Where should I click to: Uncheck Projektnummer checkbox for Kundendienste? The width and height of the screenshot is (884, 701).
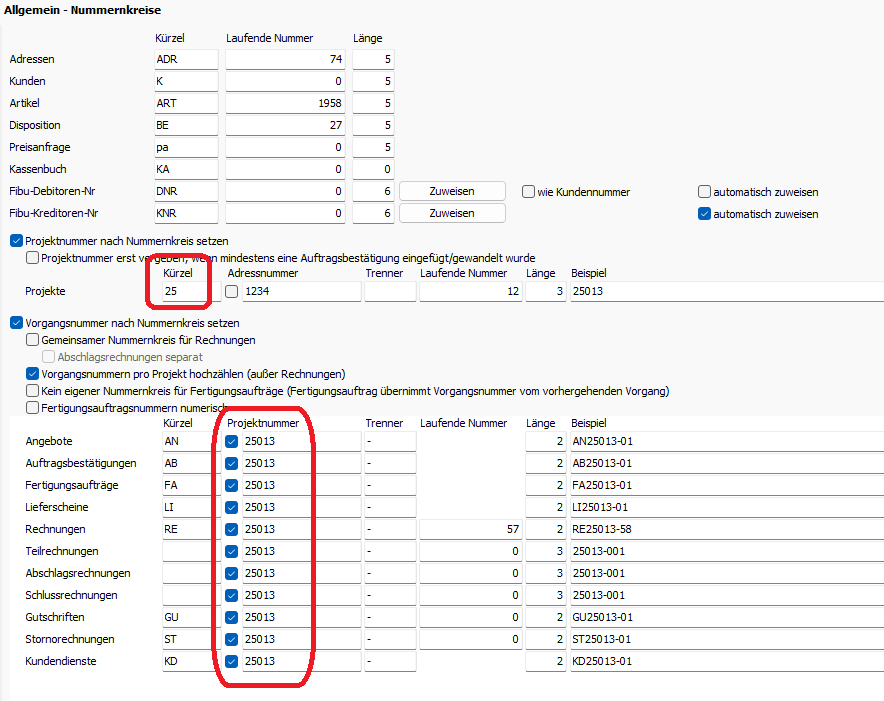coord(232,662)
